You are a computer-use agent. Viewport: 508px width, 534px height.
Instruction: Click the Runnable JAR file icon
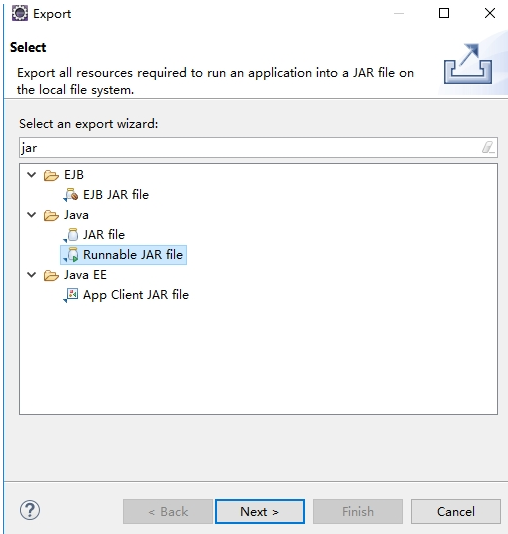coord(71,255)
